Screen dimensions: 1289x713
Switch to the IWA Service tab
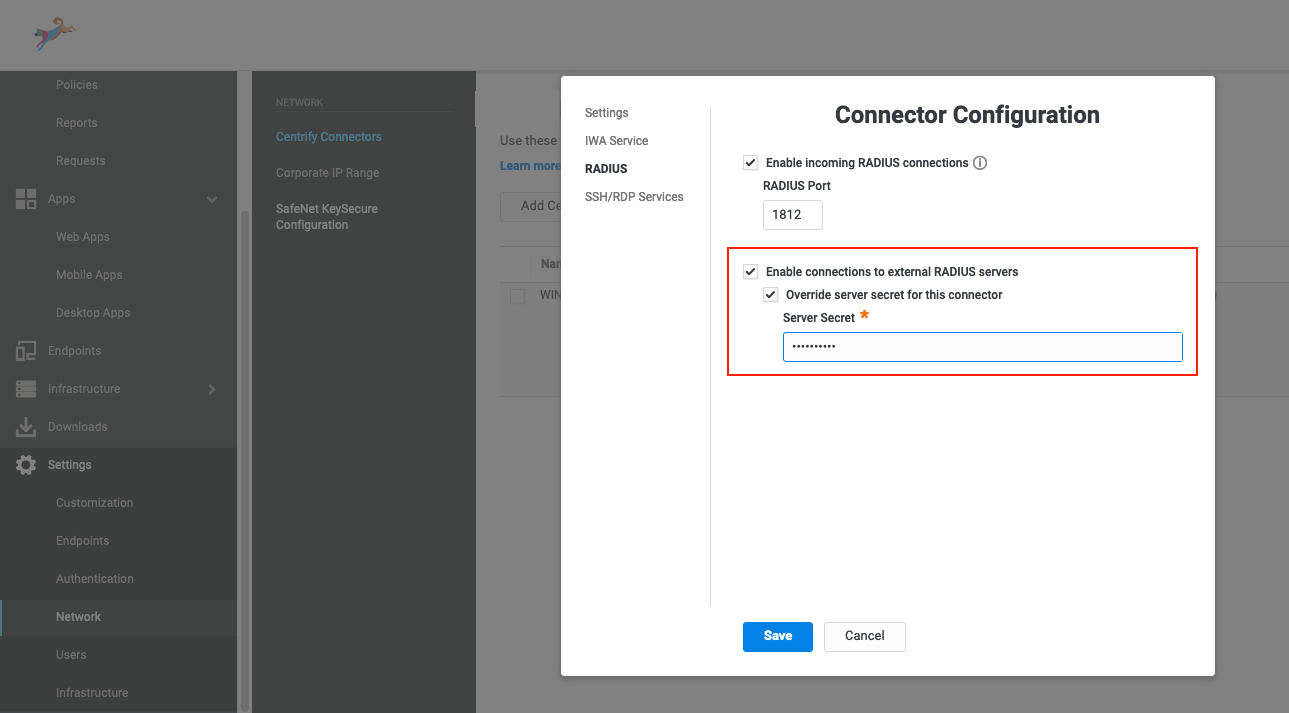coord(616,140)
